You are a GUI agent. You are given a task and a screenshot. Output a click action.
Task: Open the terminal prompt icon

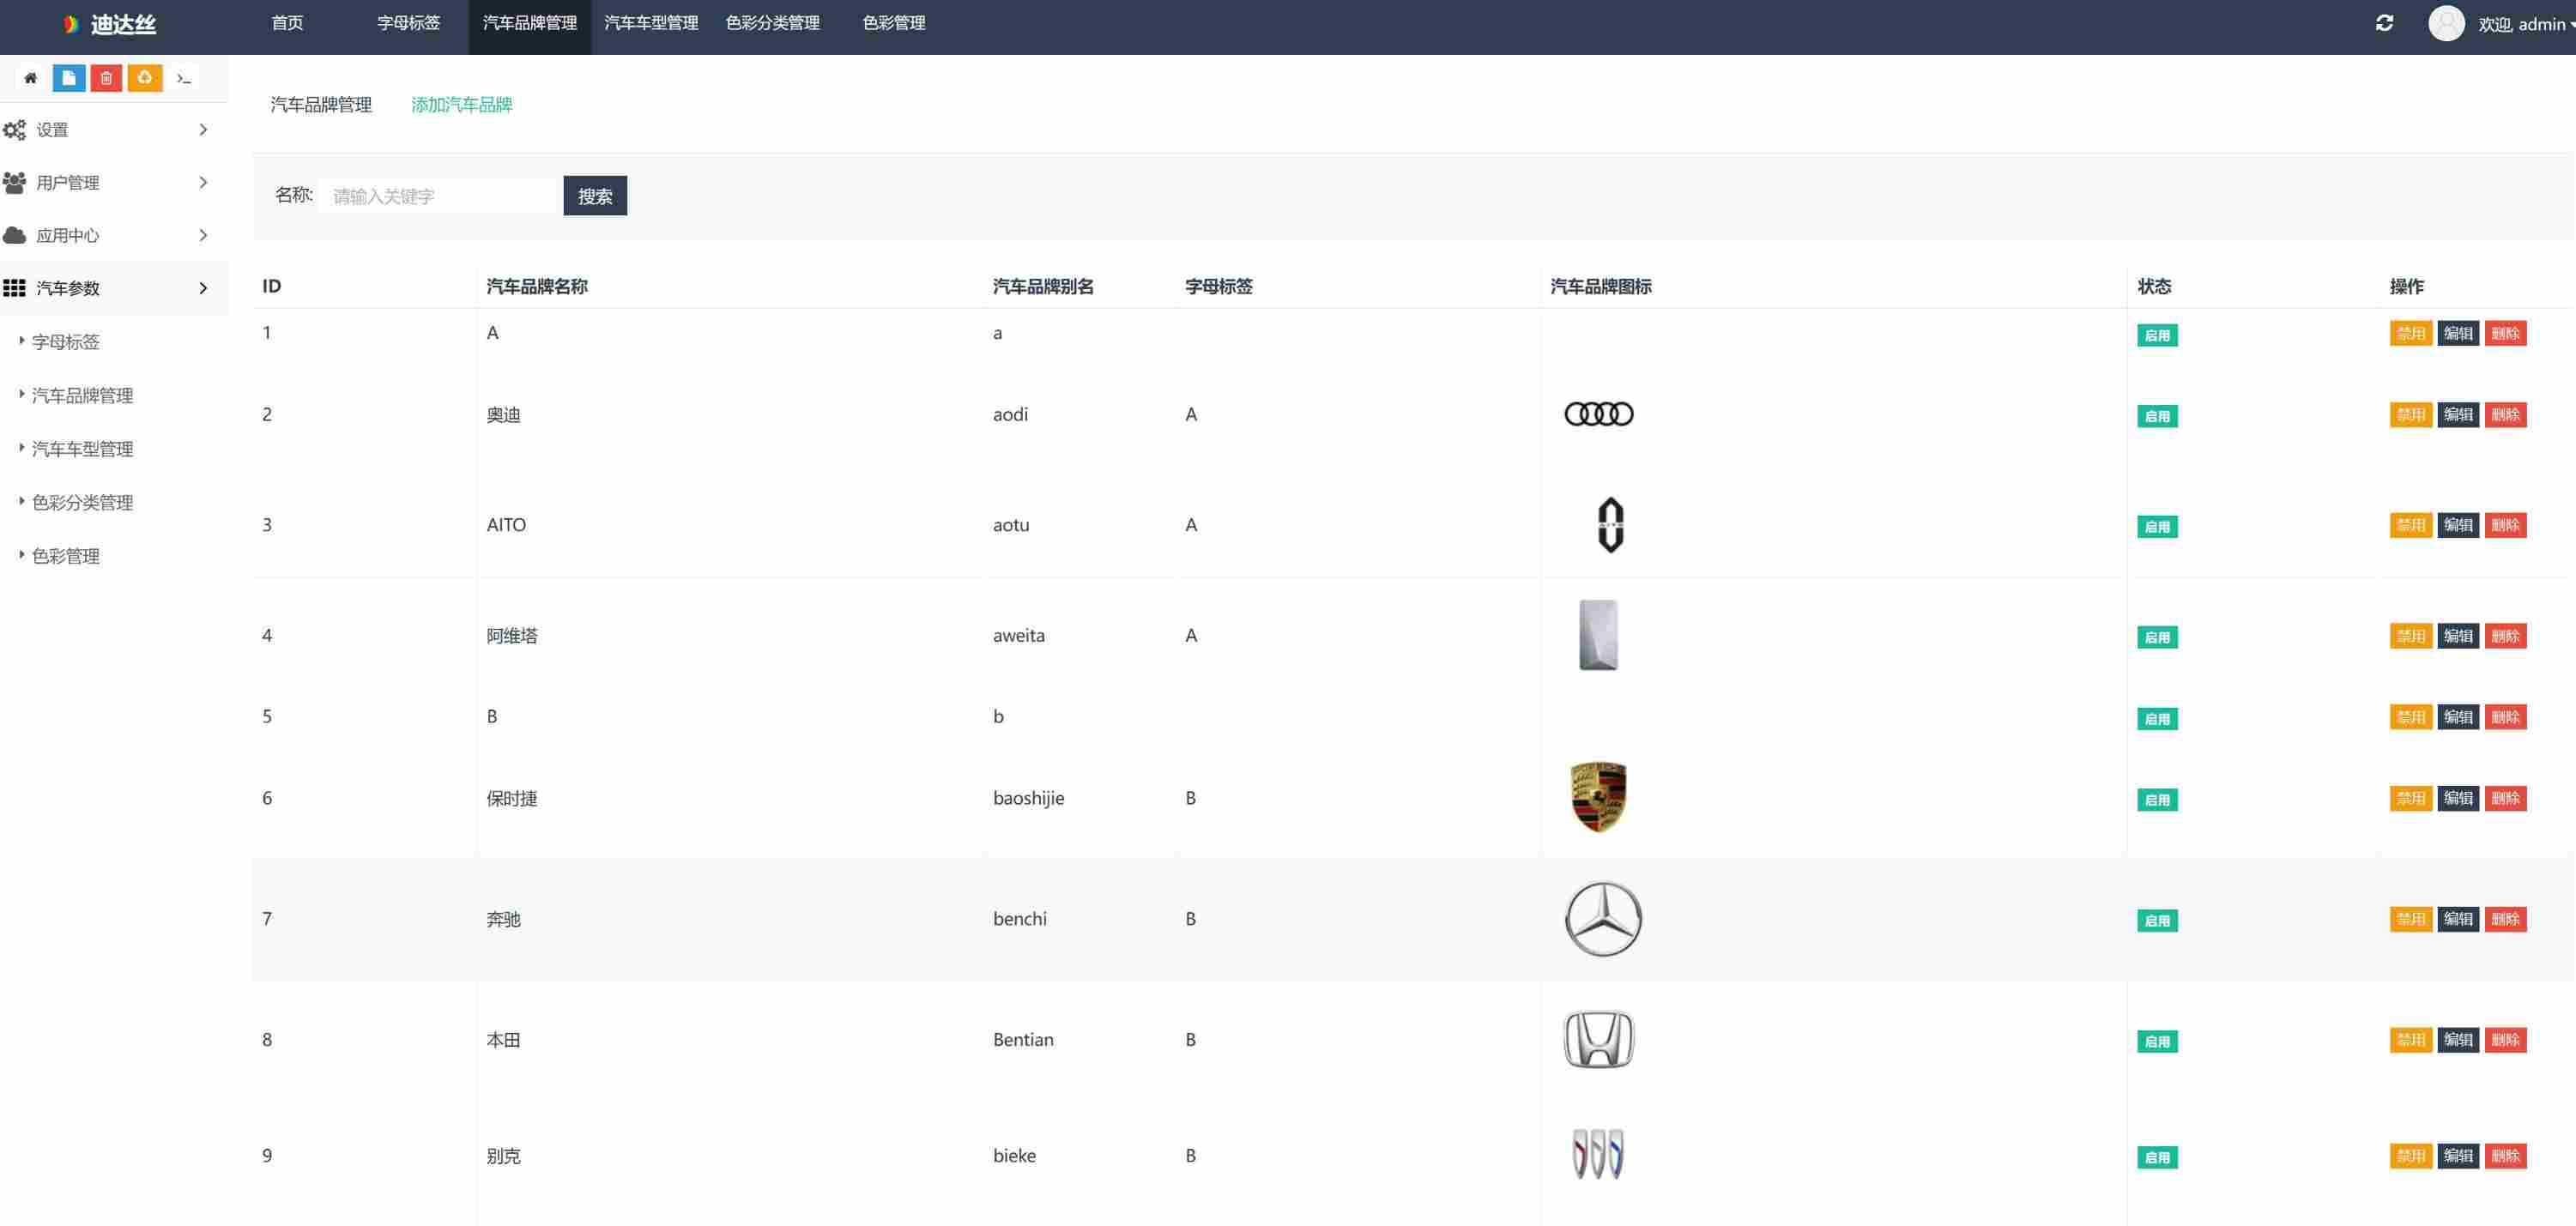(184, 78)
